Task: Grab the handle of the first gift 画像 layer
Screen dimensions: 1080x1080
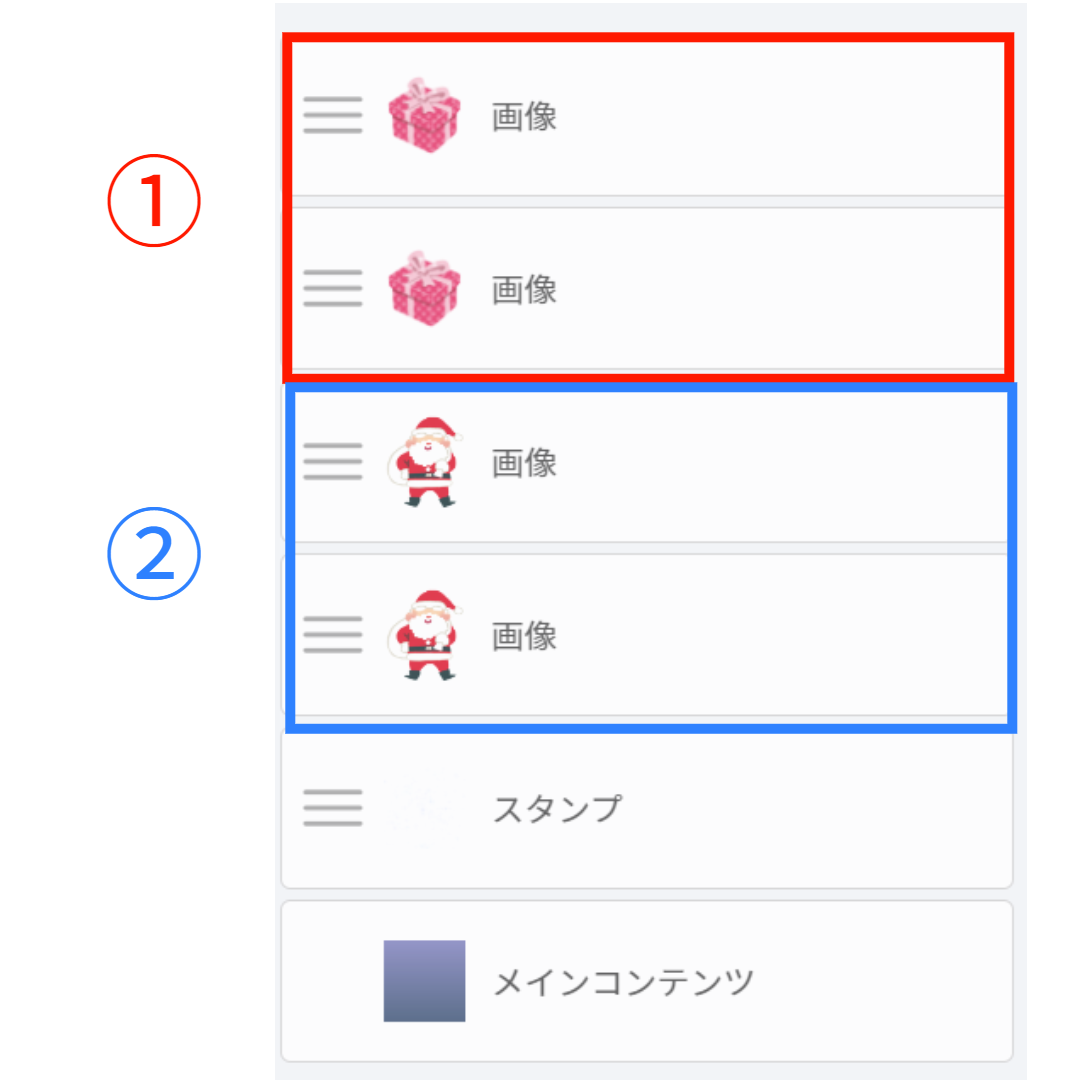Action: [333, 115]
